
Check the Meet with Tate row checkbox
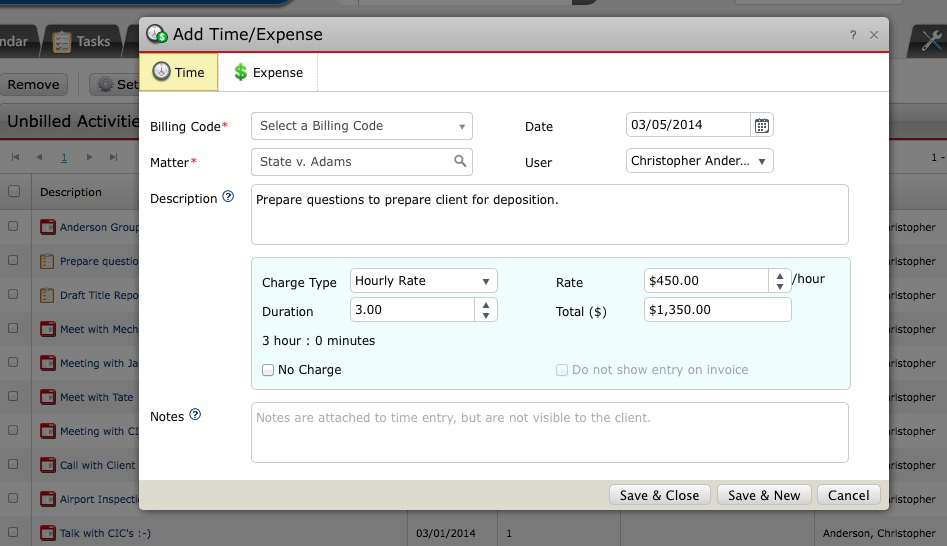point(14,397)
